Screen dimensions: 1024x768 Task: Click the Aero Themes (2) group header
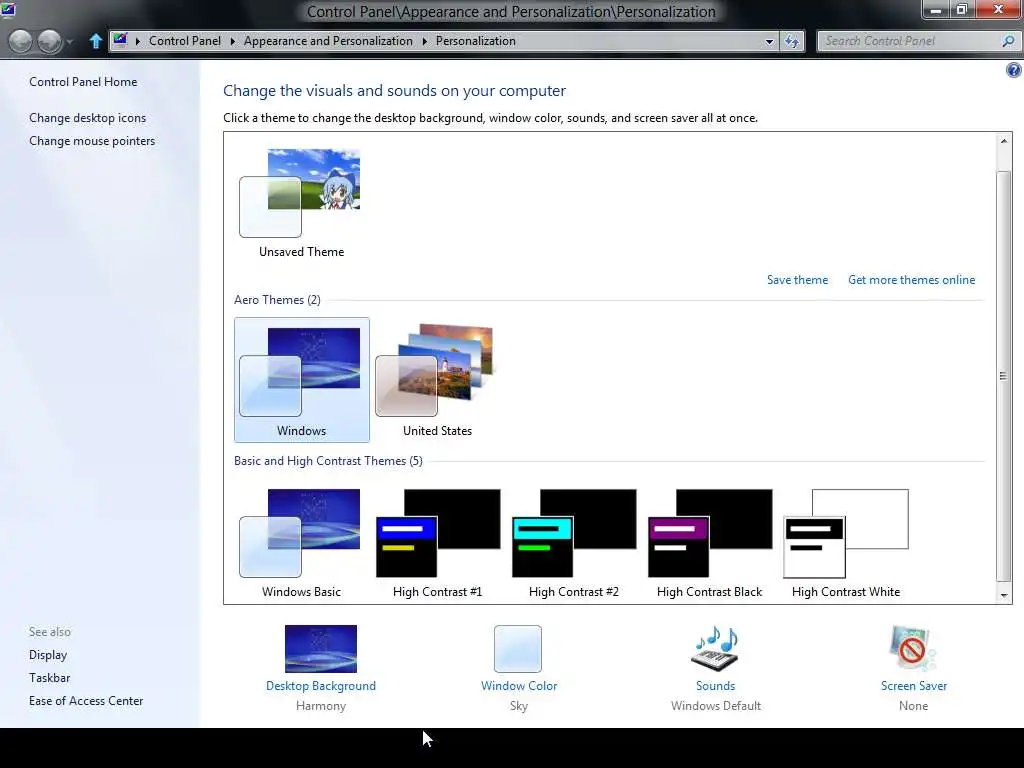[277, 300]
